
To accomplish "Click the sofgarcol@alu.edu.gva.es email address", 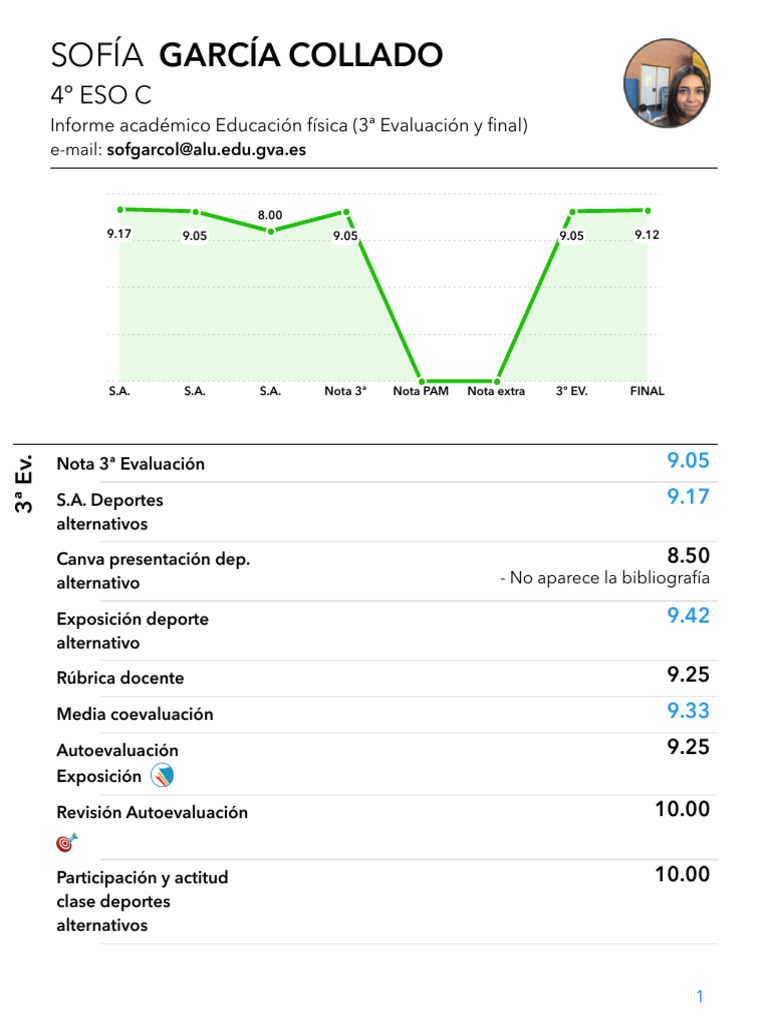I will [206, 150].
